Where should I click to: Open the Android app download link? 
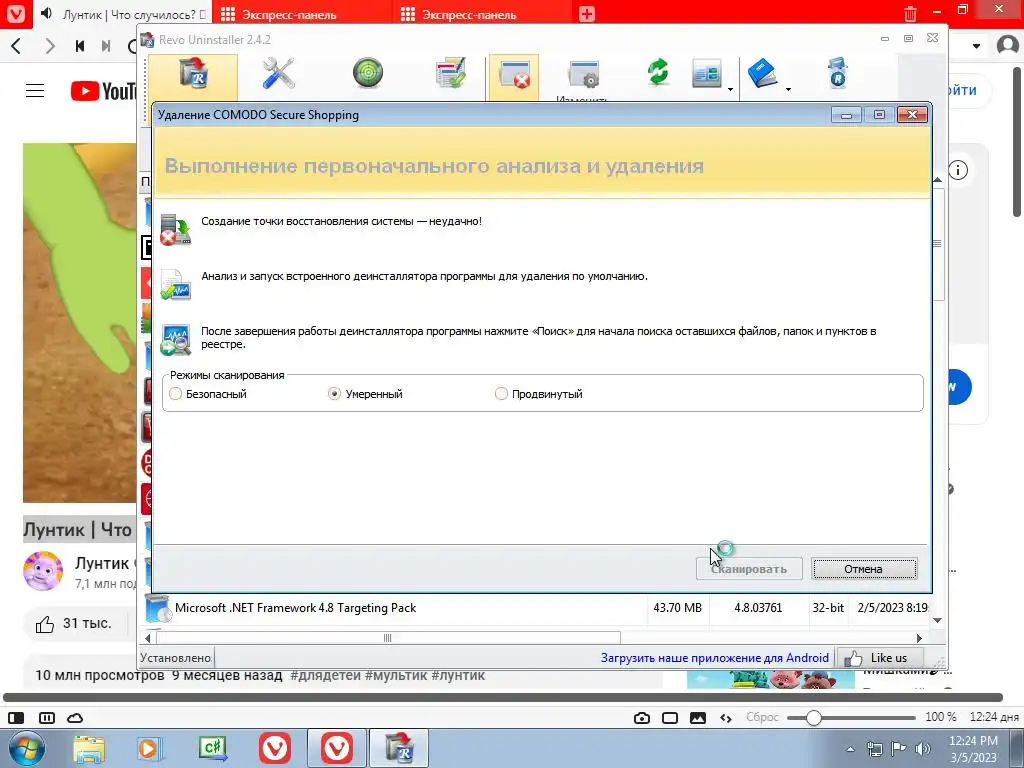714,658
